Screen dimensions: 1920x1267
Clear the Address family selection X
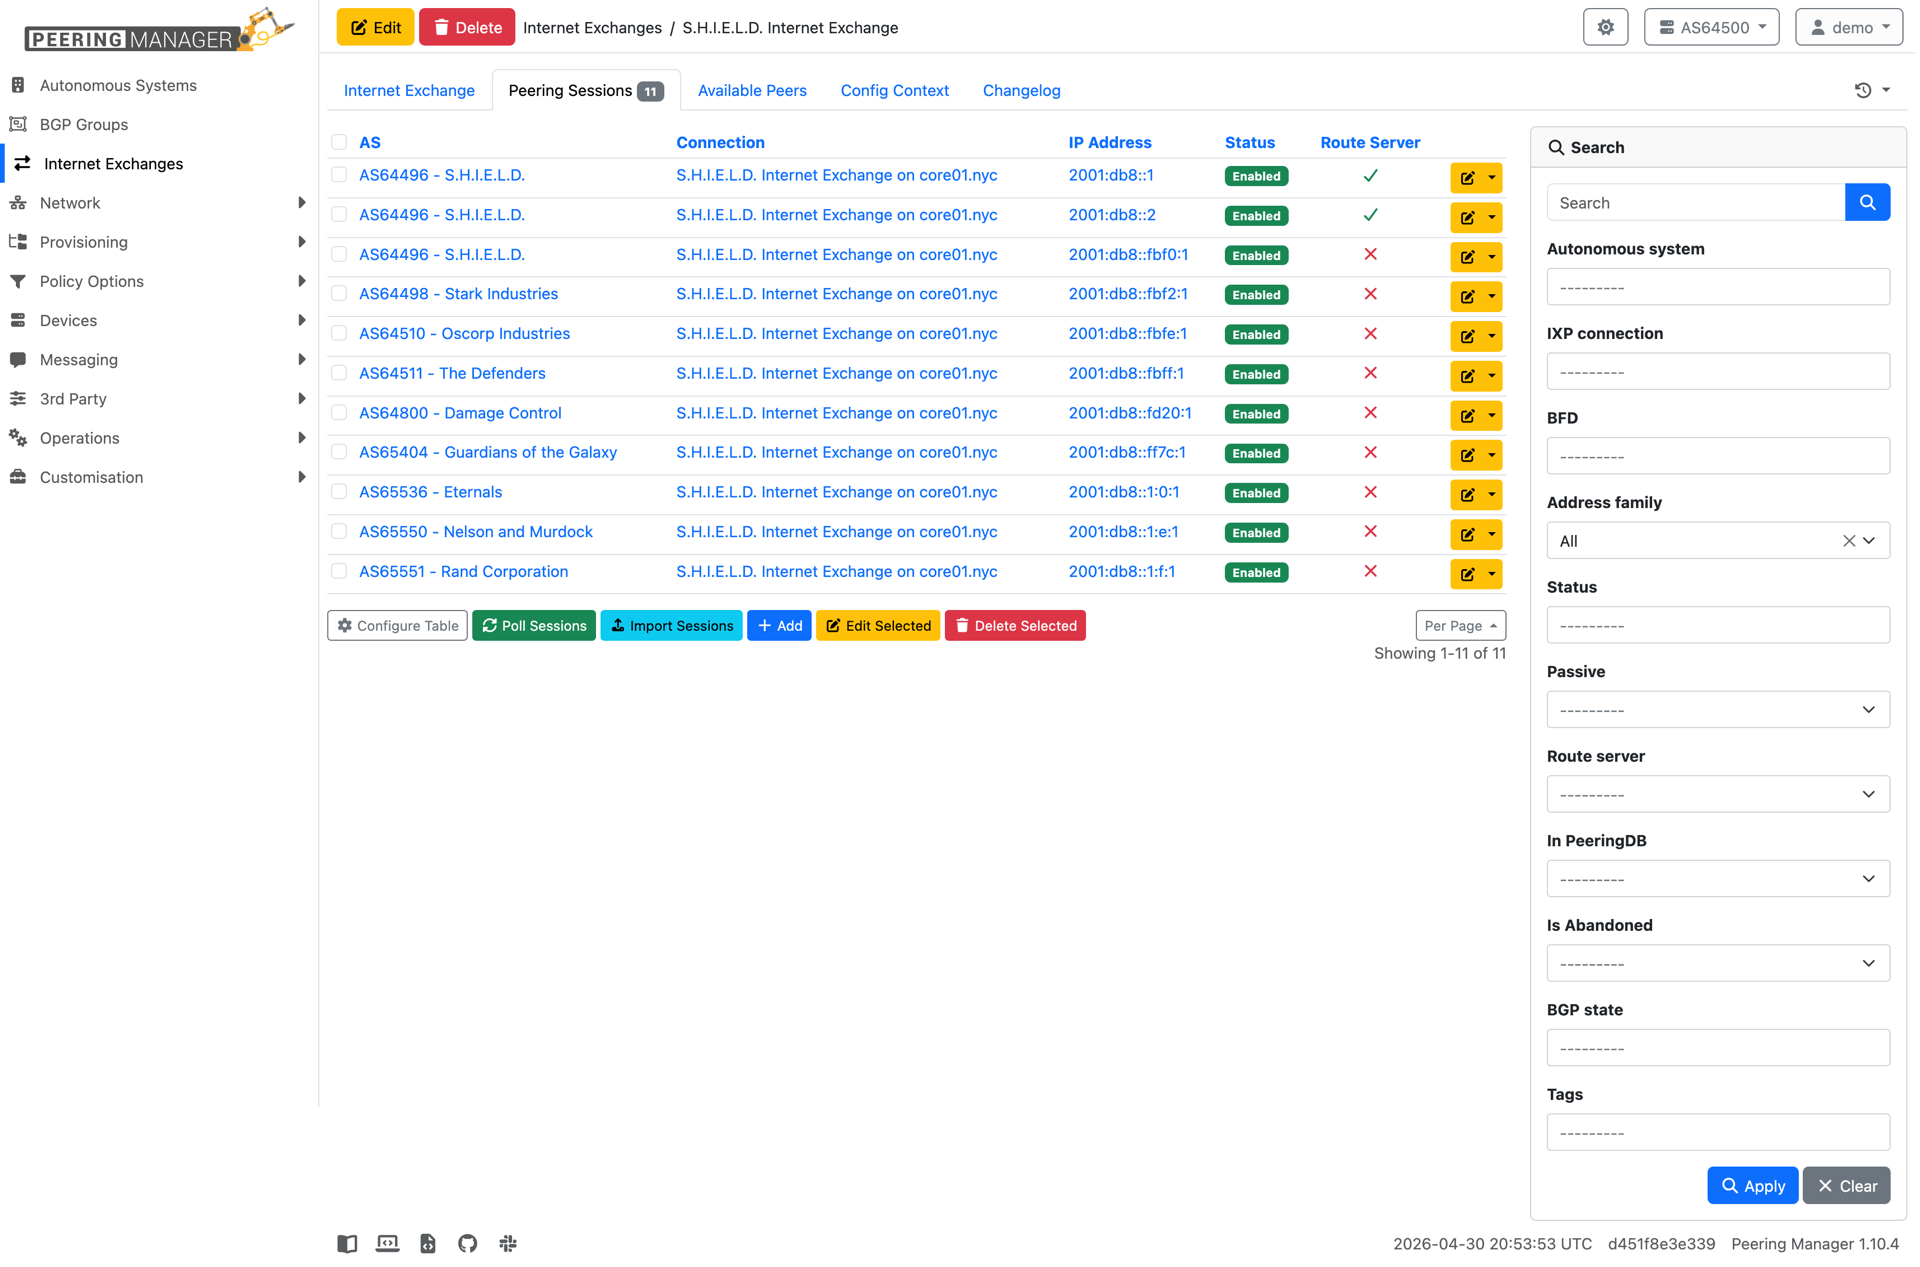tap(1848, 541)
